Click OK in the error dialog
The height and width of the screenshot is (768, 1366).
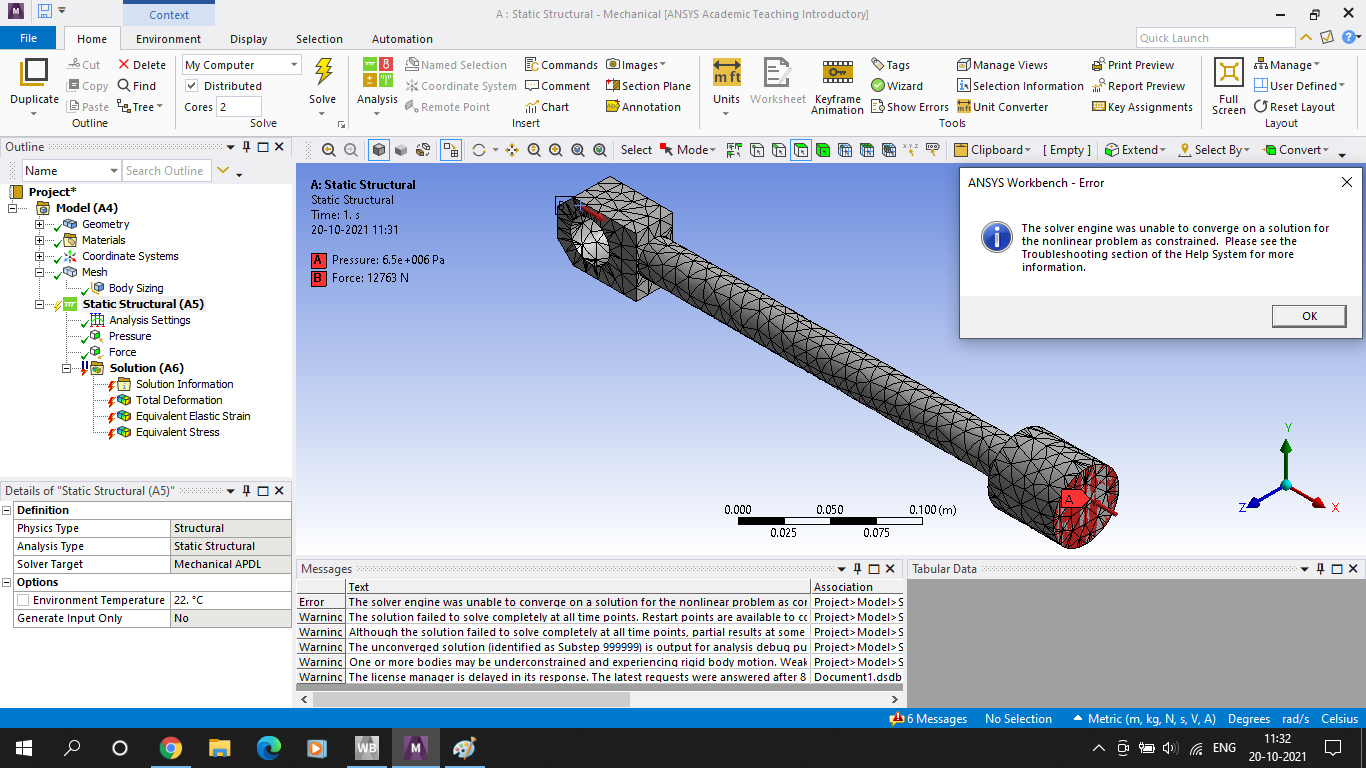click(x=1309, y=316)
